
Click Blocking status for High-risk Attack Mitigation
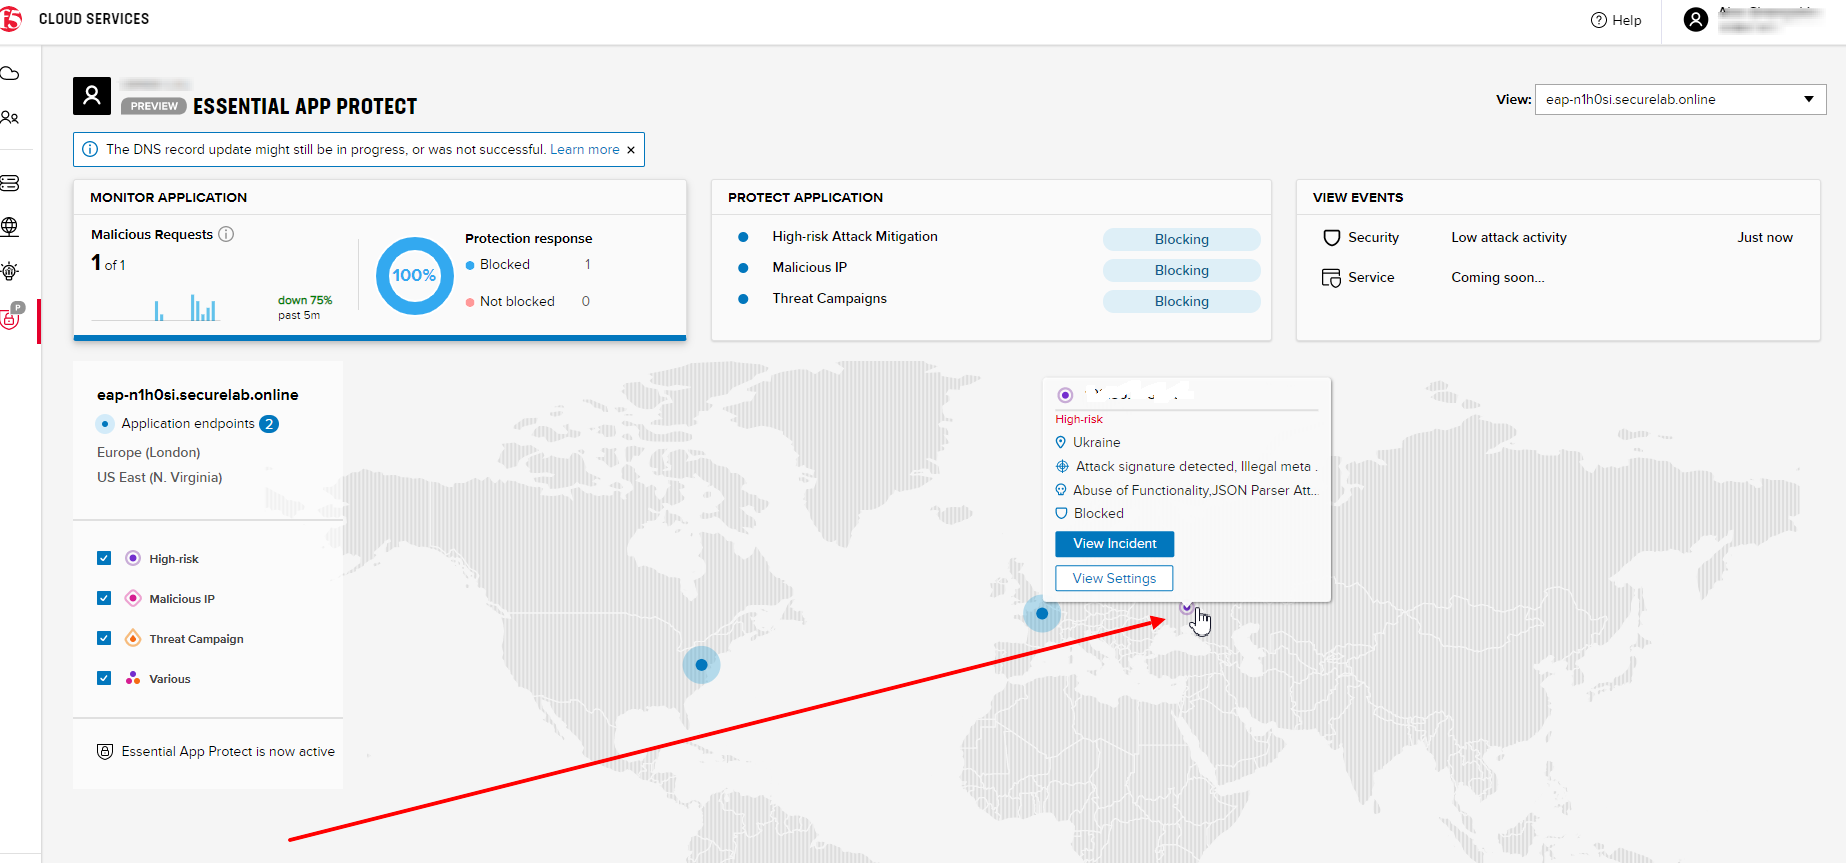click(1181, 239)
